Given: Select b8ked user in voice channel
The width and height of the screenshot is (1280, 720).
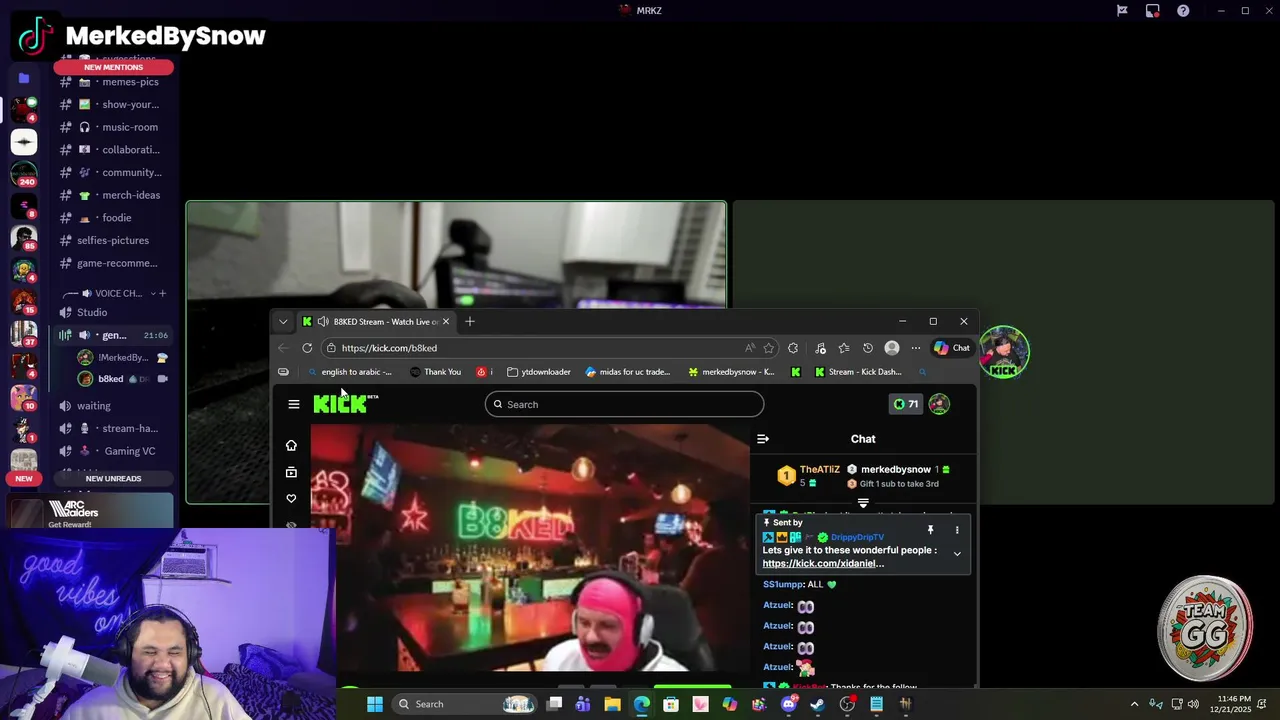Looking at the screenshot, I should 122,379.
